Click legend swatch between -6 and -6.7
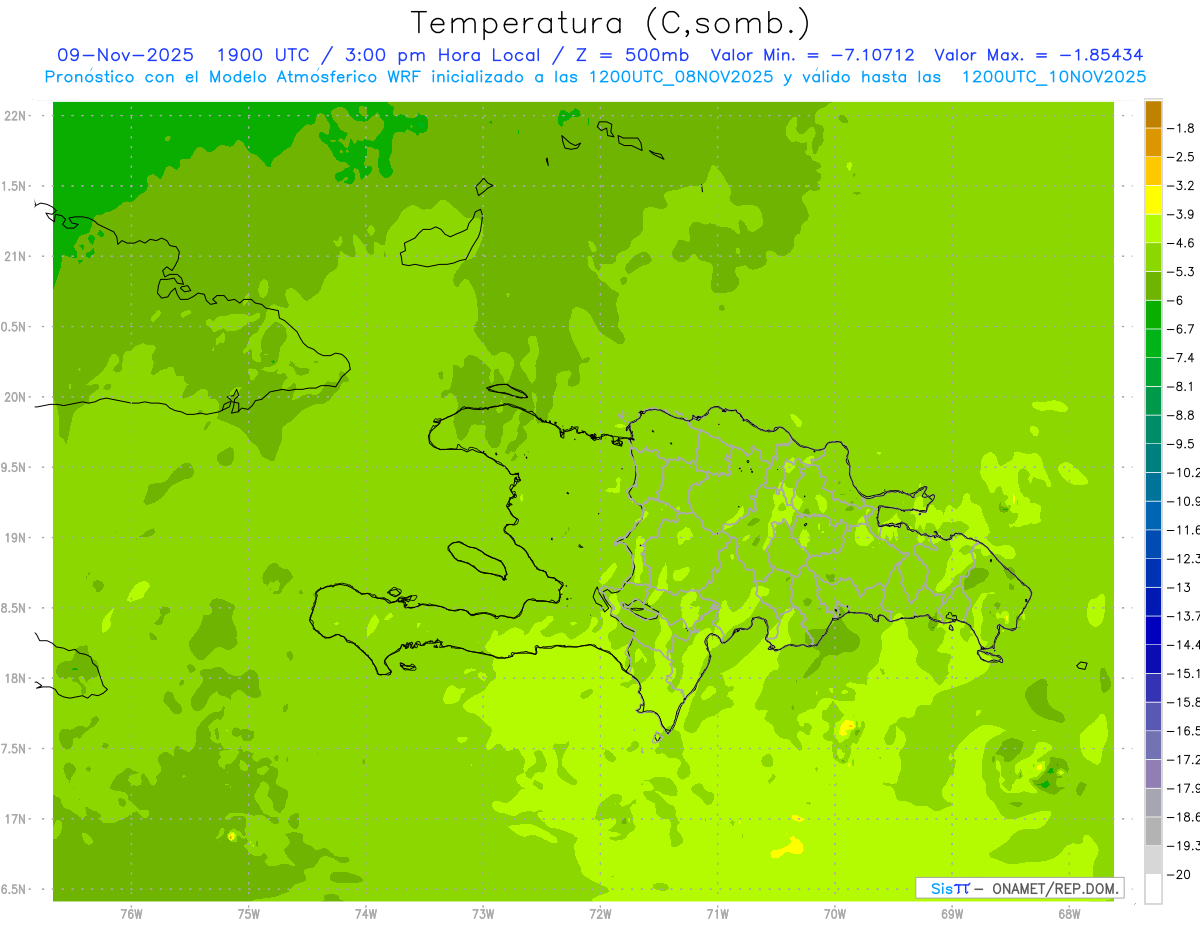1200x927 pixels. (1153, 315)
